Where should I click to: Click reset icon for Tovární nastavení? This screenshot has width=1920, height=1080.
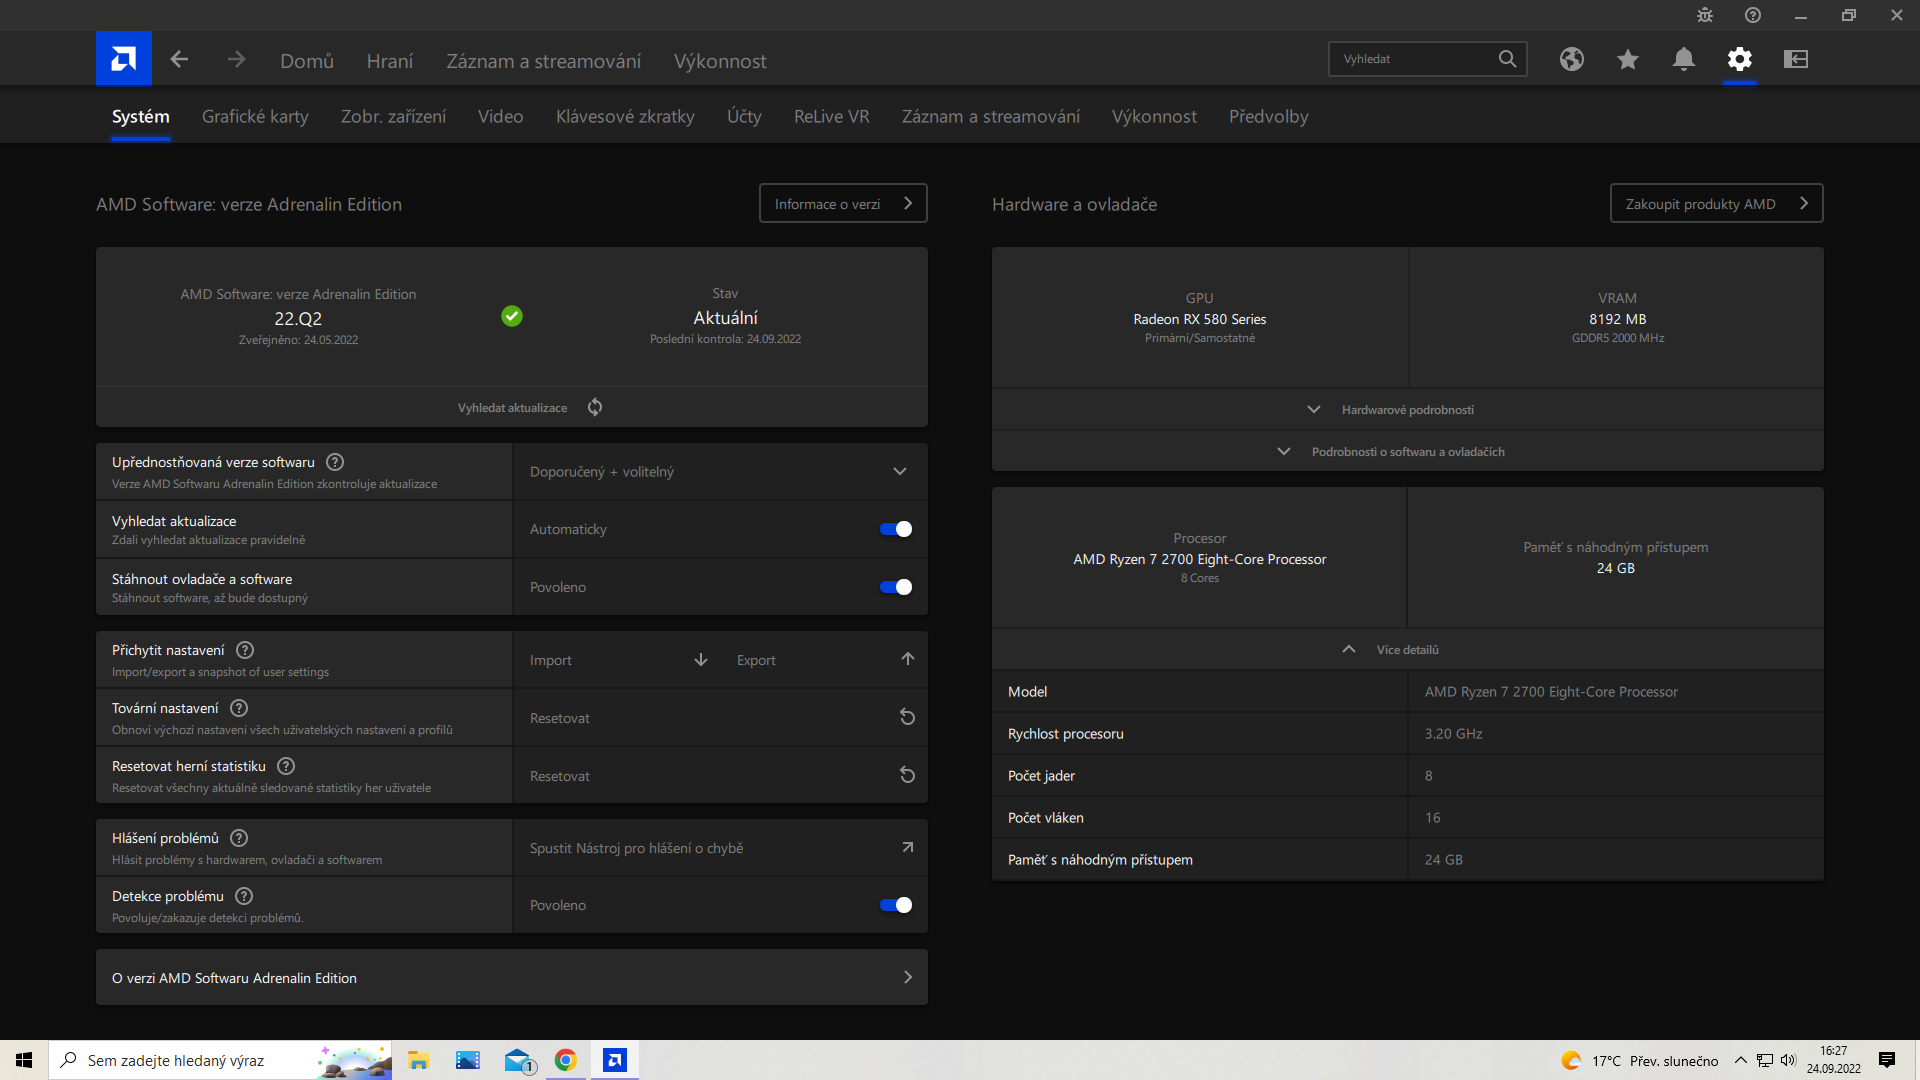tap(907, 717)
